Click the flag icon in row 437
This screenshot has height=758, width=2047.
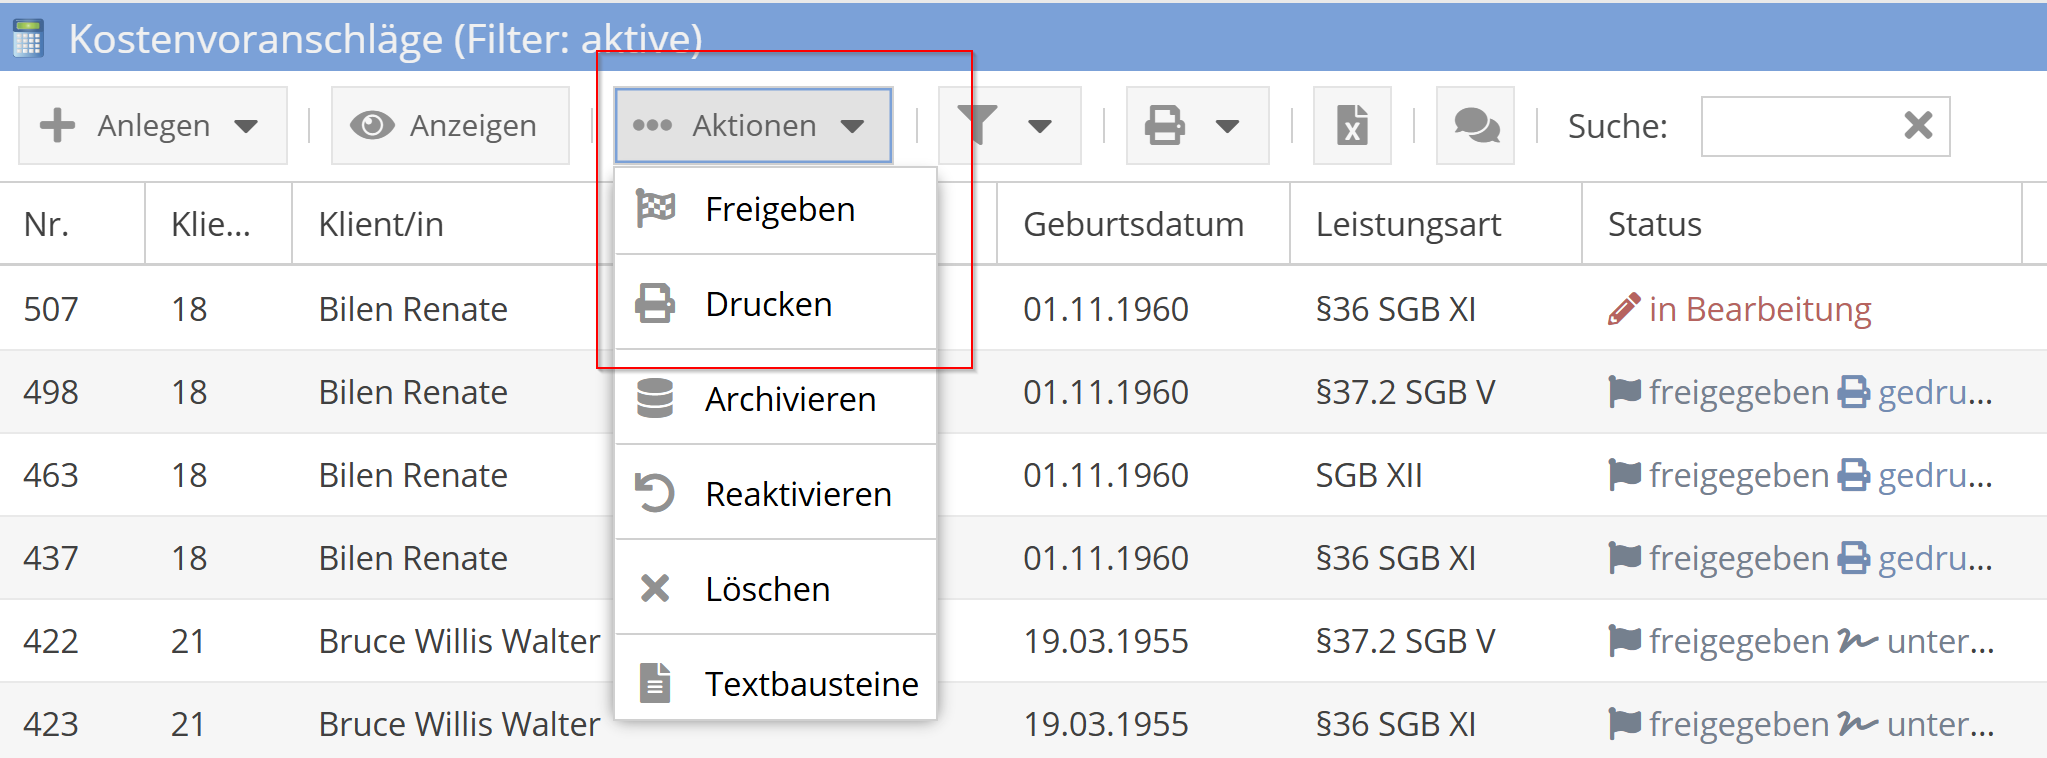(x=1625, y=558)
